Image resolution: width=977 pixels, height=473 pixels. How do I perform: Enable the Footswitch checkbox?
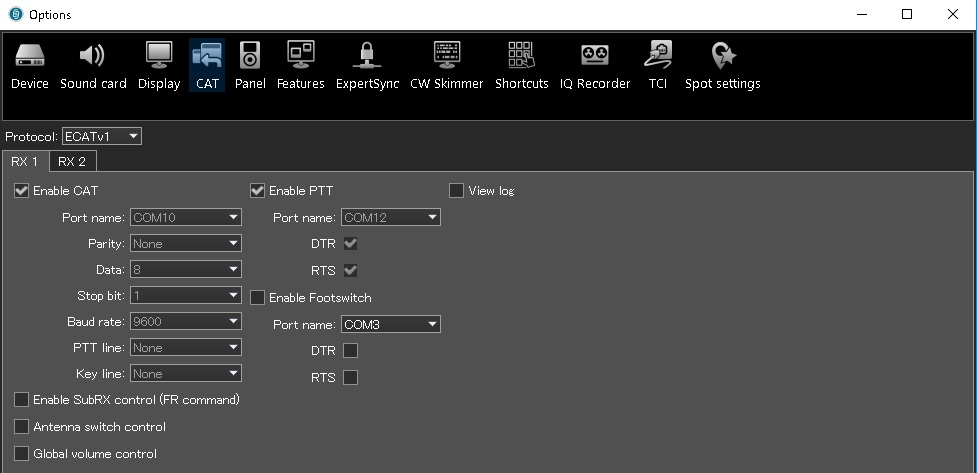click(x=257, y=298)
